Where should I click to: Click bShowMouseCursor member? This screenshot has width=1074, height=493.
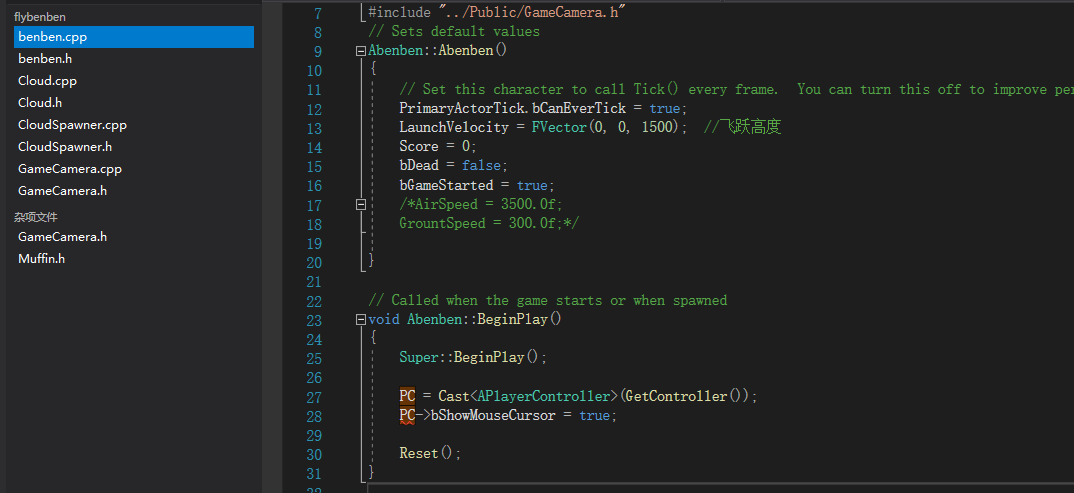click(493, 415)
